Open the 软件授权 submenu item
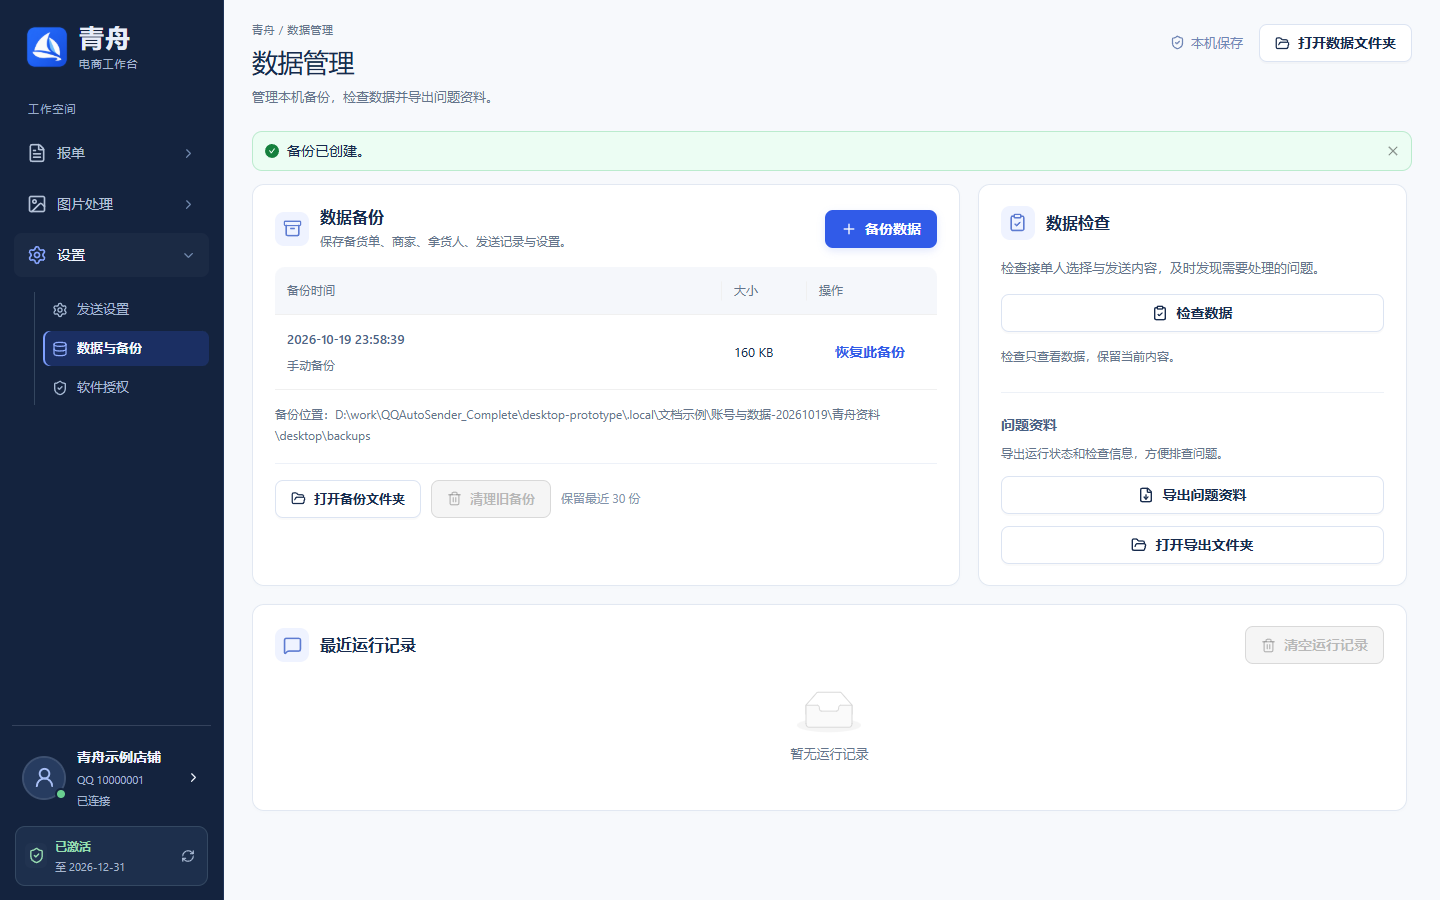 point(126,388)
